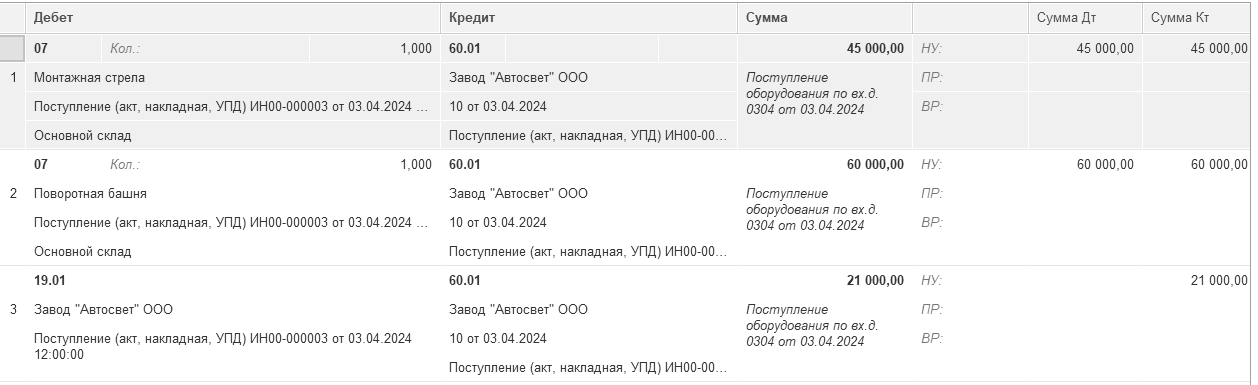Screen dimensions: 1258x385
Task: Select row number 2 marker
Action: point(13,194)
